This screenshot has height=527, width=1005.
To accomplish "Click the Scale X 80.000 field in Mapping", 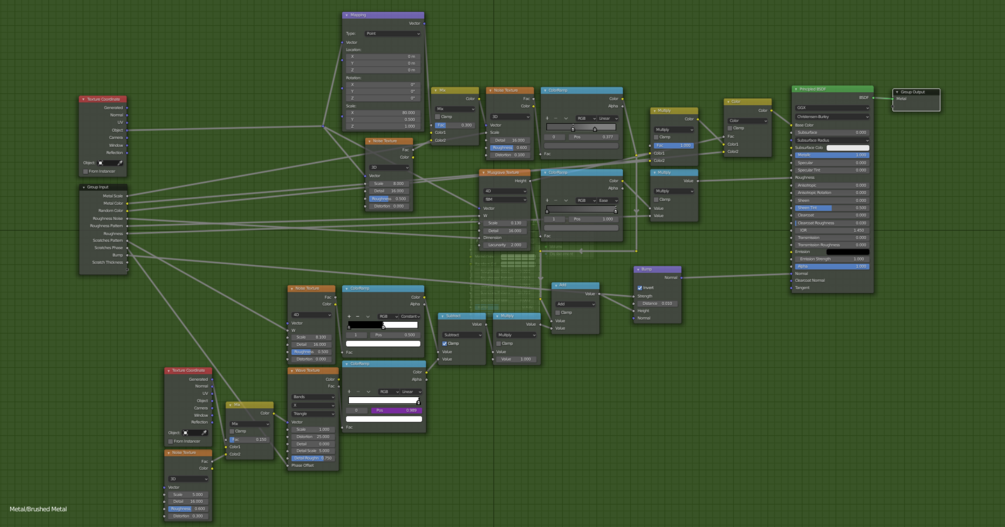I will click(x=383, y=112).
